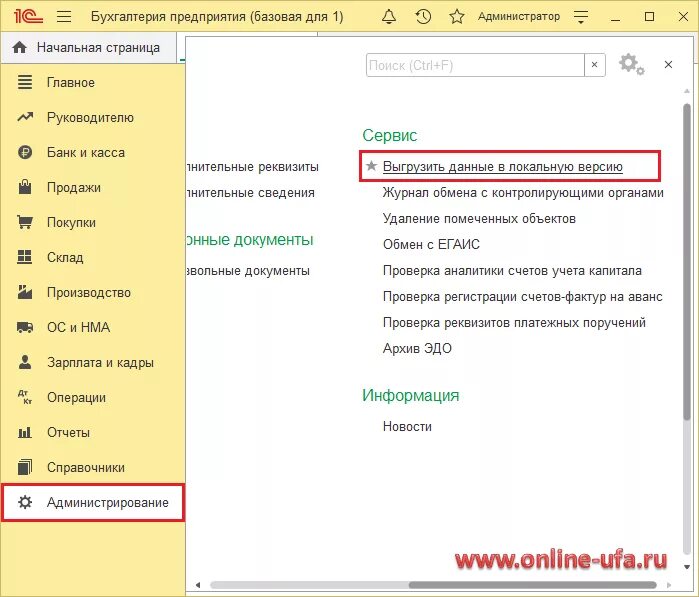The width and height of the screenshot is (699, 597).
Task: Click the Сервис group heading
Action: coord(390,135)
